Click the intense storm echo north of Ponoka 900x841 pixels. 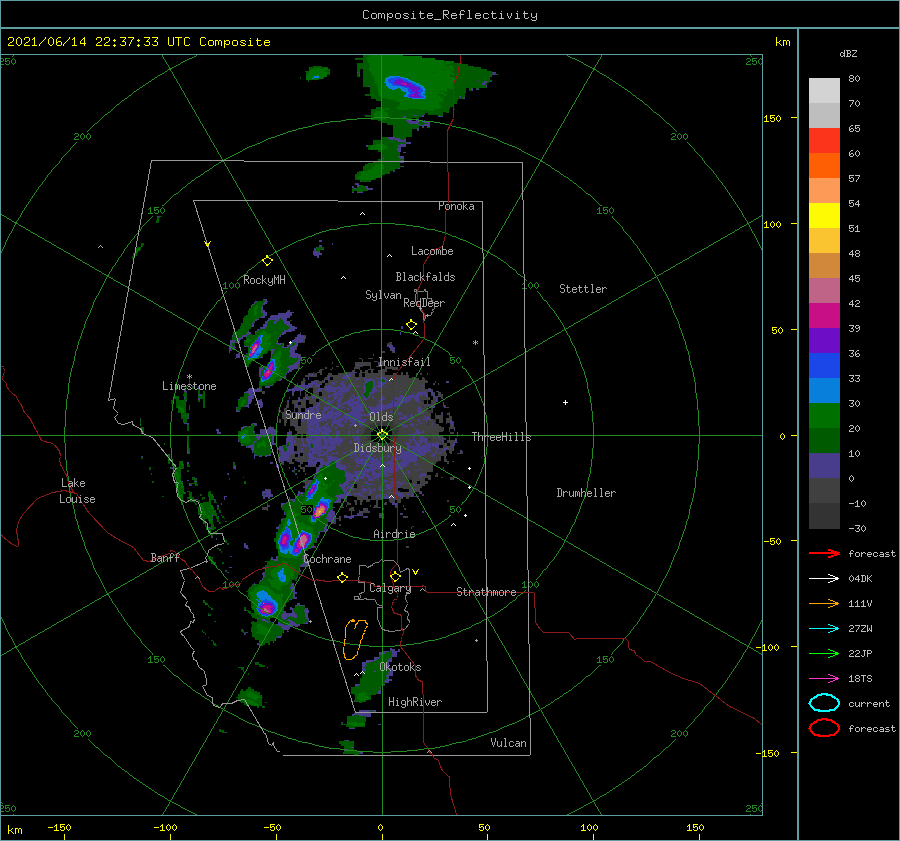(405, 87)
